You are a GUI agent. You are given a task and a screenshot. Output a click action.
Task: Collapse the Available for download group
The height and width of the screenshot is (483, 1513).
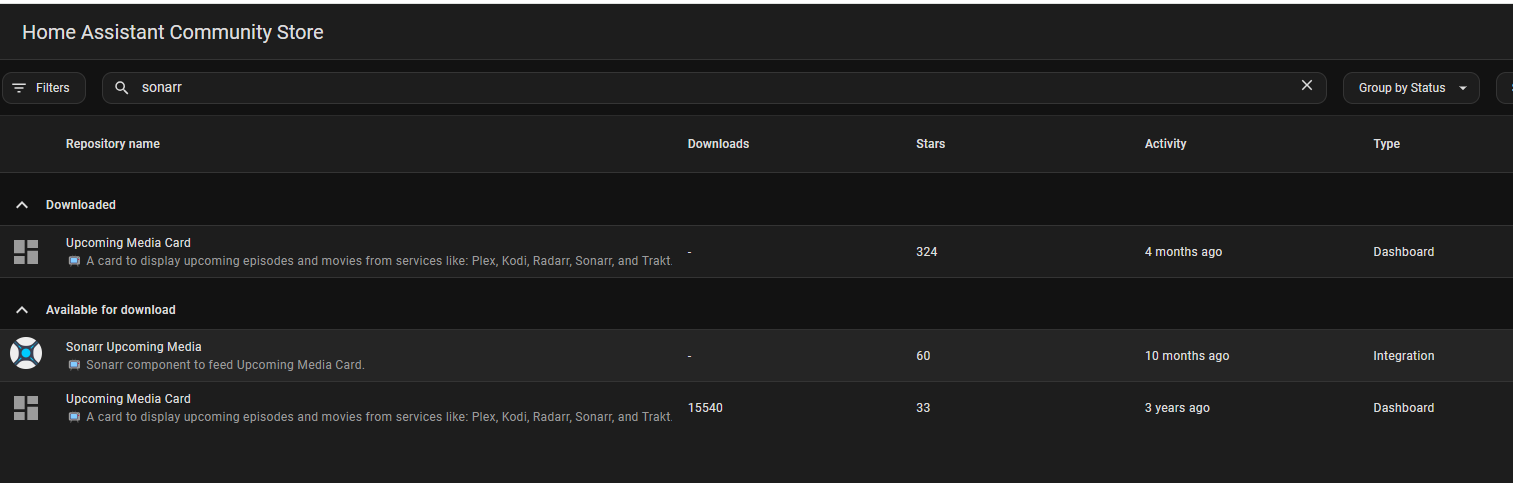tap(22, 310)
